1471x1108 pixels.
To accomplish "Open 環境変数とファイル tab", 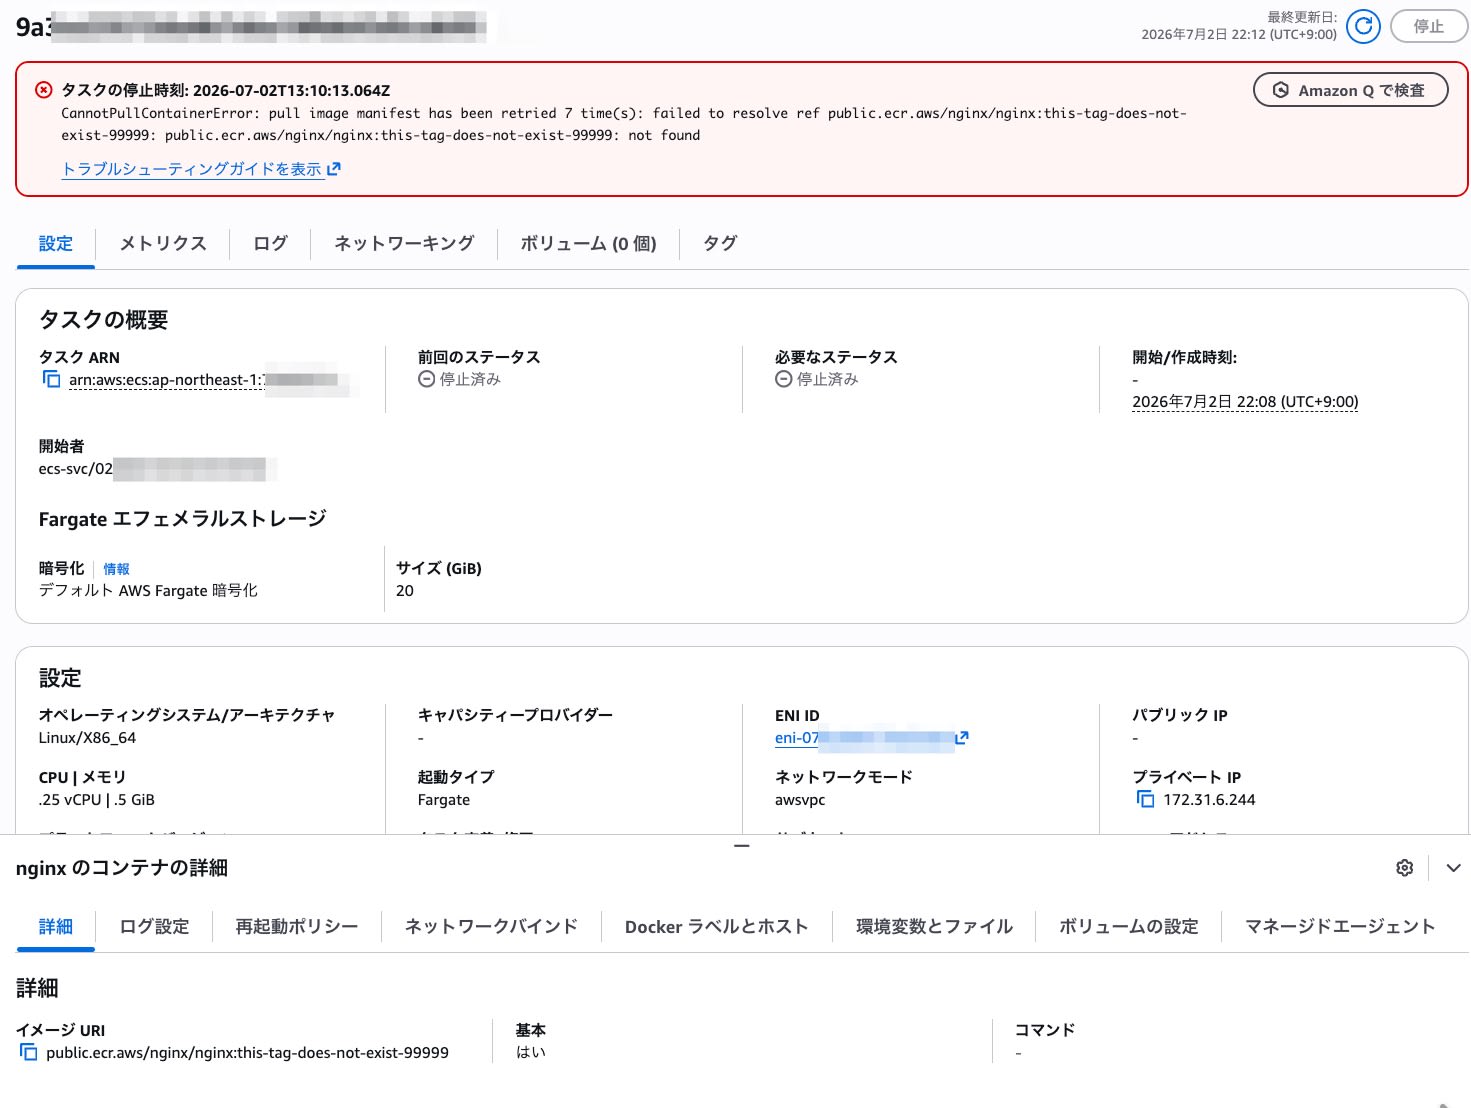I will tap(934, 926).
